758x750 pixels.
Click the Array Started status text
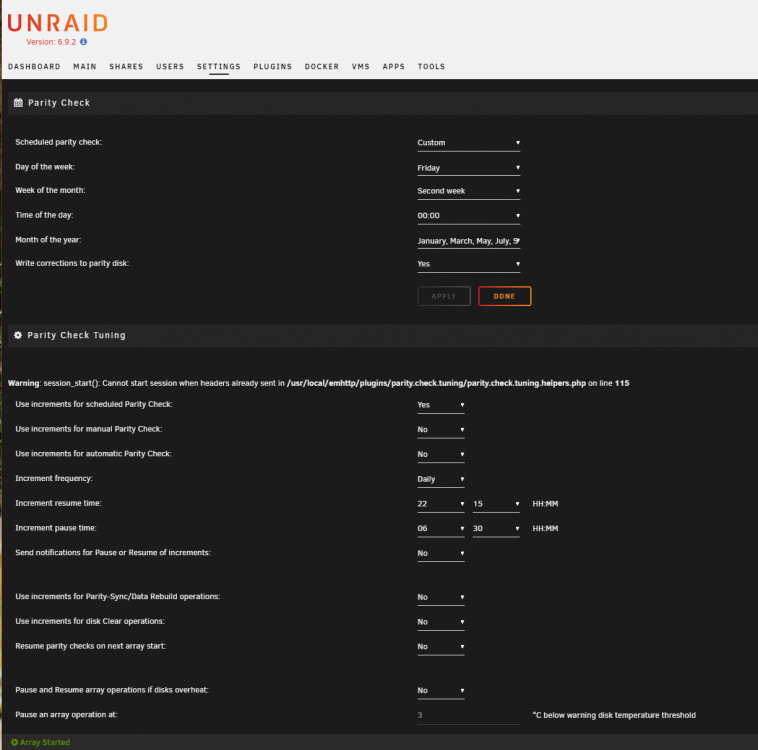click(45, 742)
